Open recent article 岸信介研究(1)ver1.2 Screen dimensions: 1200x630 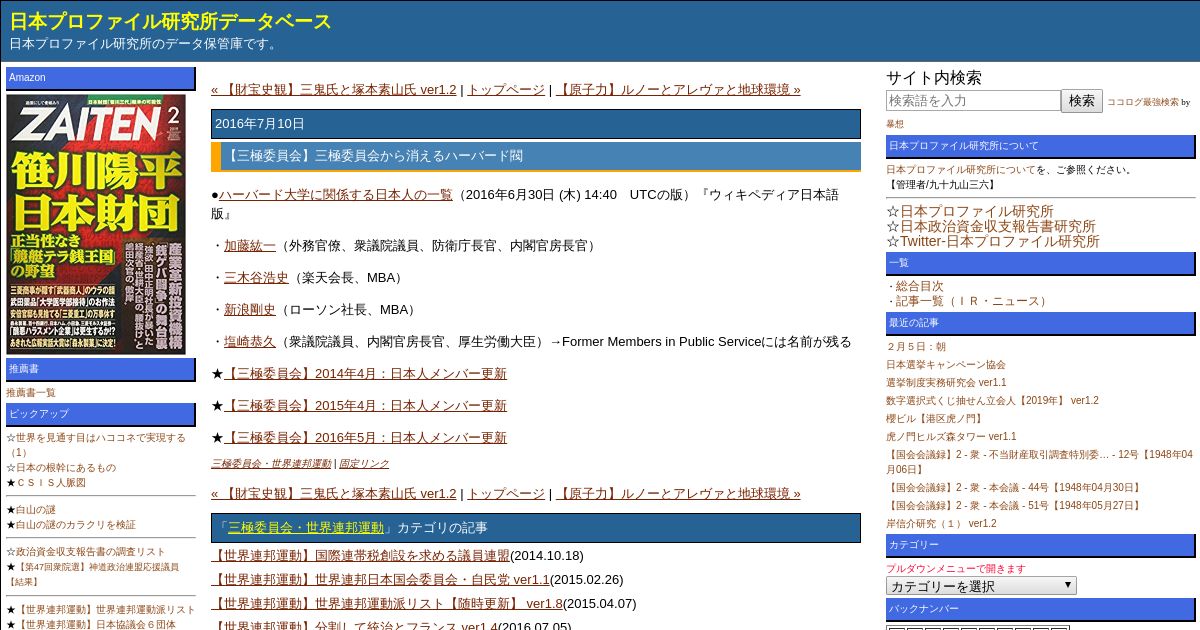pyautogui.click(x=941, y=523)
